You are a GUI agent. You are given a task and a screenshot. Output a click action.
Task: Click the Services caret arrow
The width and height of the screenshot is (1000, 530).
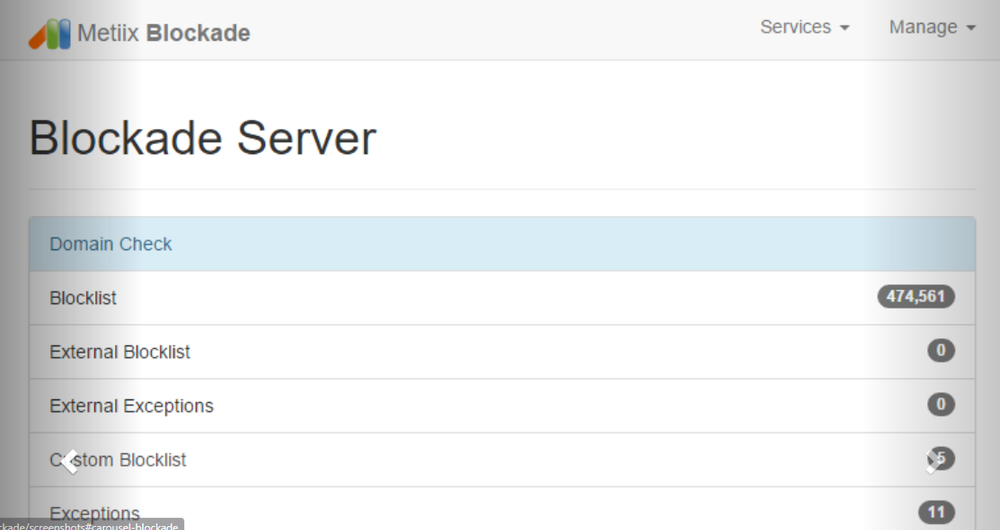844,28
